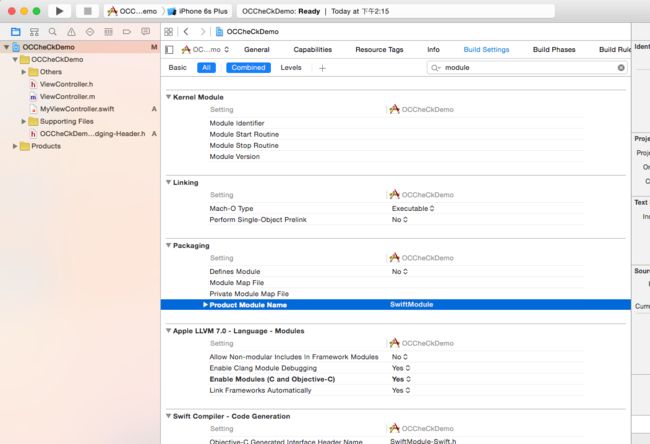This screenshot has height=444, width=650.
Task: Collapse the Packaging section
Action: pos(169,245)
